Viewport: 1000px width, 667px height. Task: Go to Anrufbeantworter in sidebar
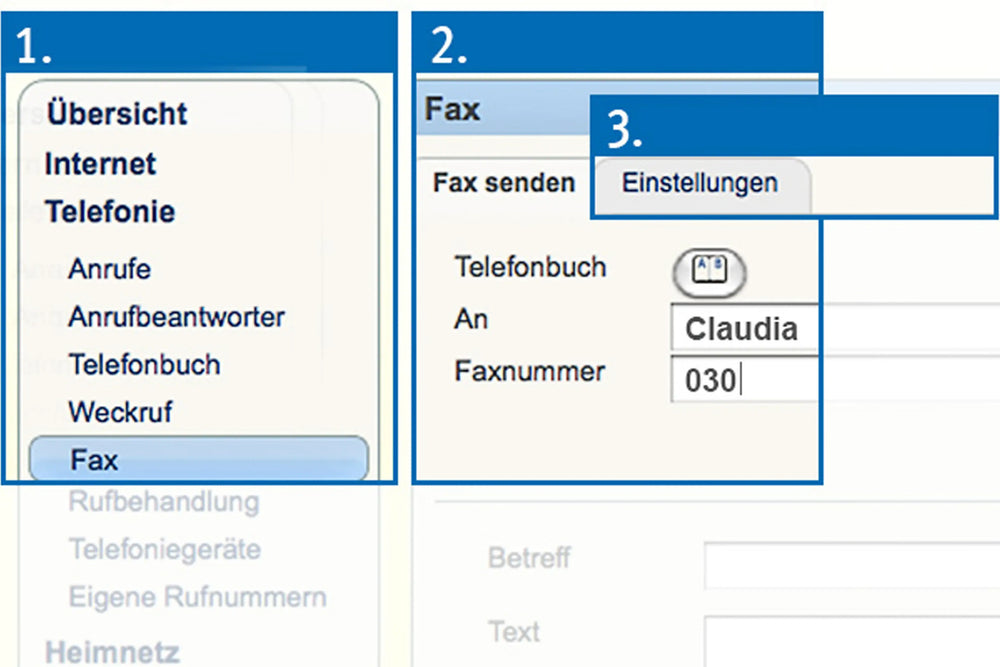tap(176, 317)
